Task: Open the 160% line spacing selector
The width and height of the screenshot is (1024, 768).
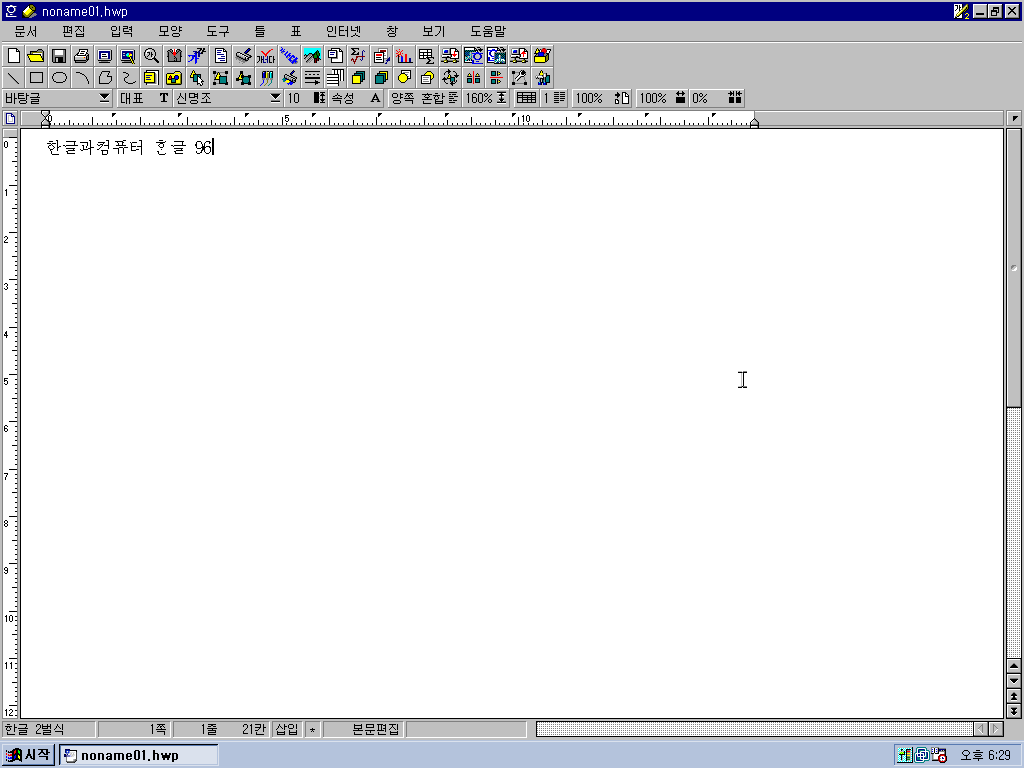Action: point(486,98)
